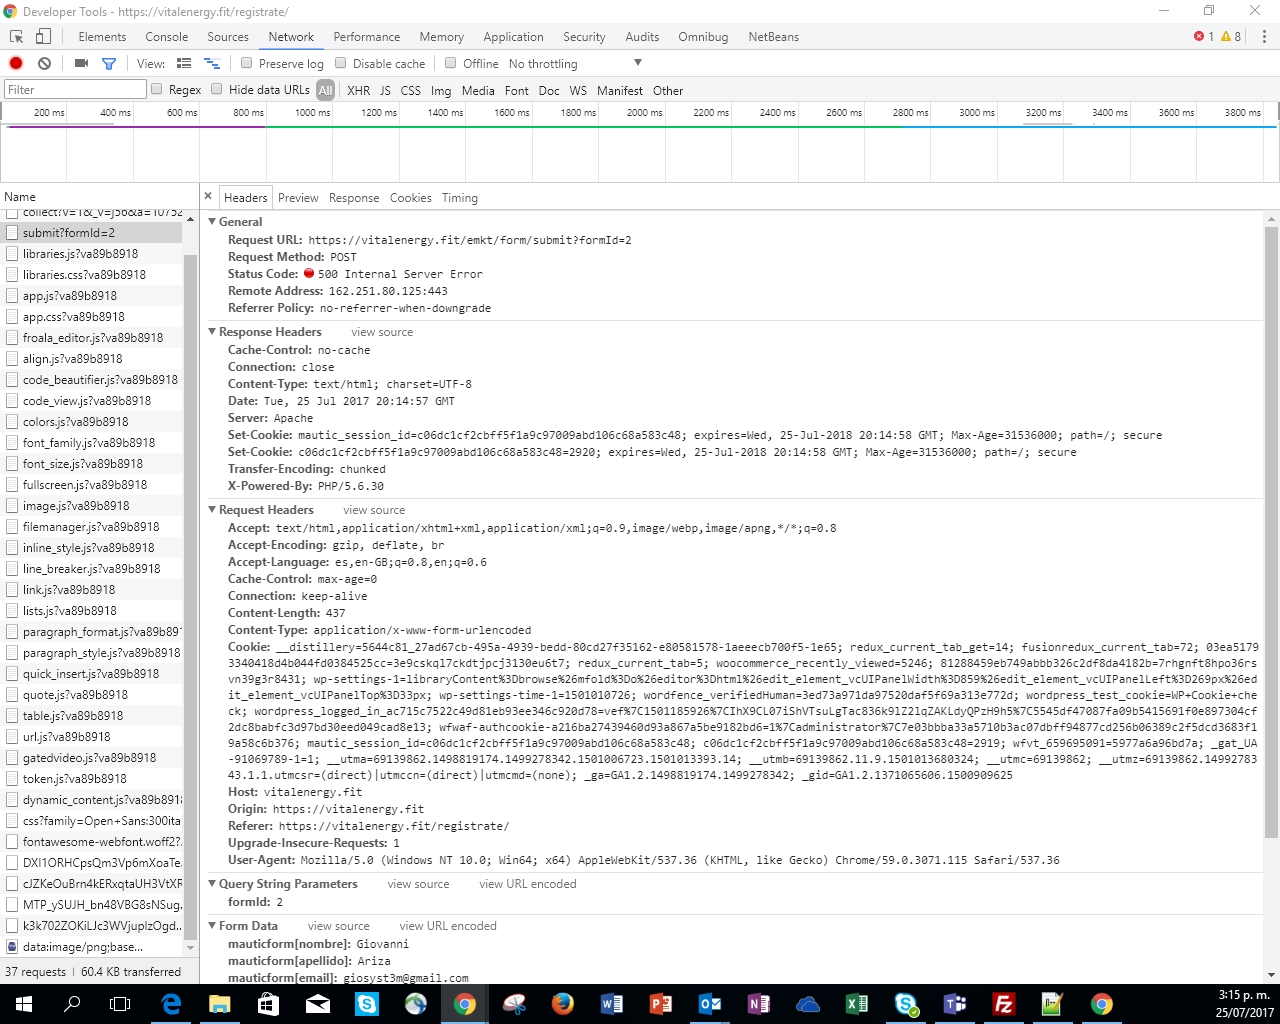View source of Response Headers

[x=382, y=332]
